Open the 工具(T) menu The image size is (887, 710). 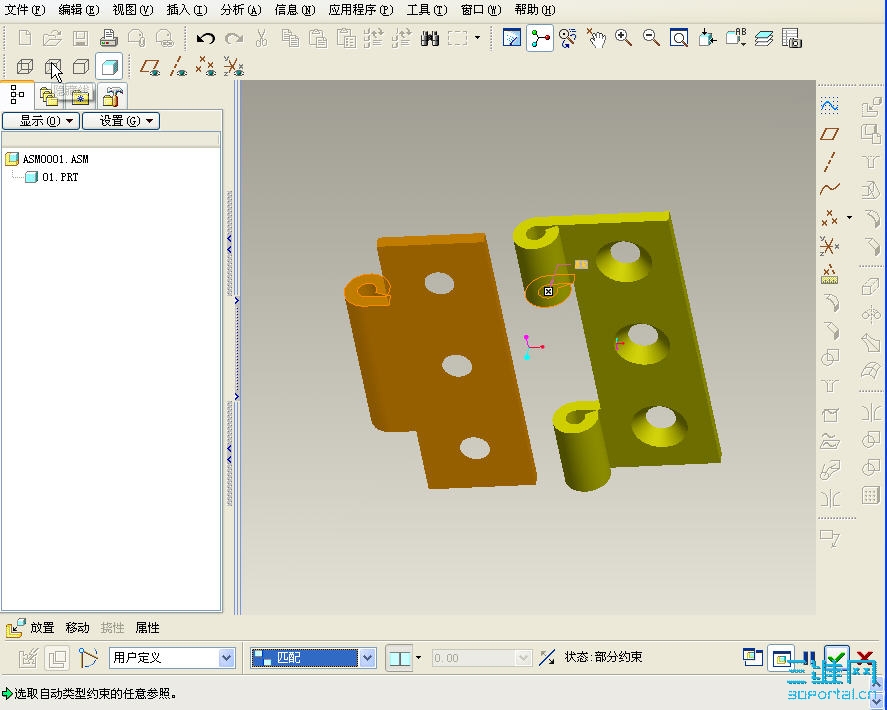tap(427, 10)
